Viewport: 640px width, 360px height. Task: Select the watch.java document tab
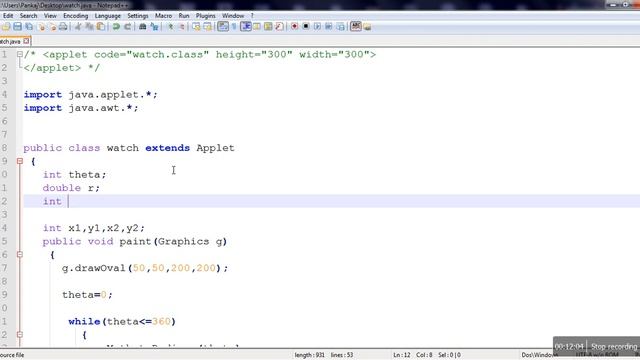11,41
